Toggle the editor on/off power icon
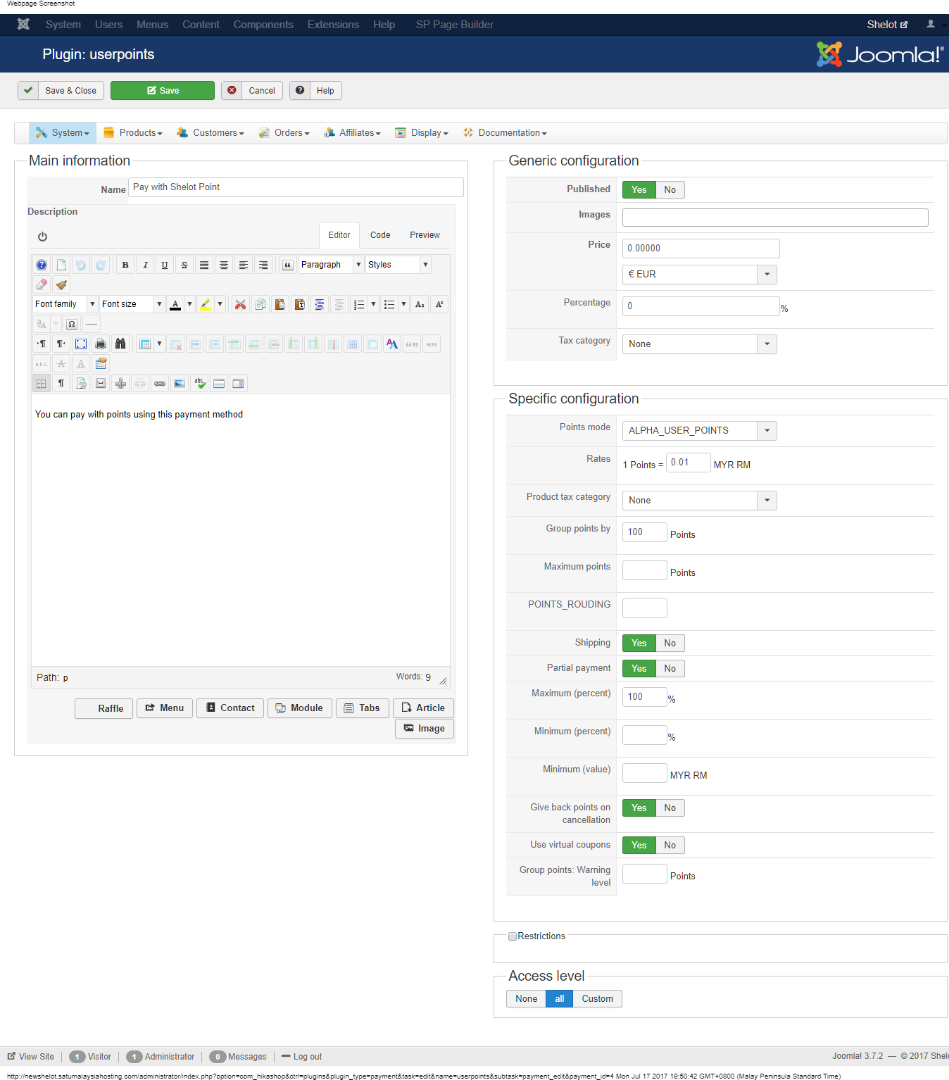This screenshot has height=1080, width=949. pos(42,237)
